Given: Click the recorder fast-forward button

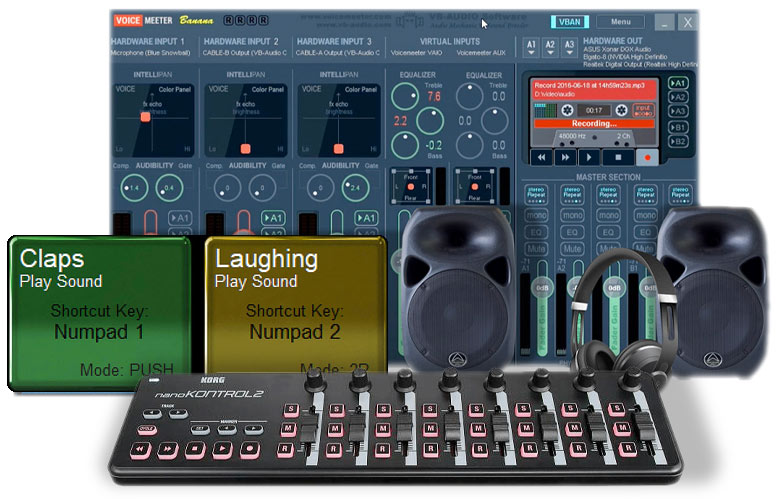Looking at the screenshot, I should click(566, 158).
